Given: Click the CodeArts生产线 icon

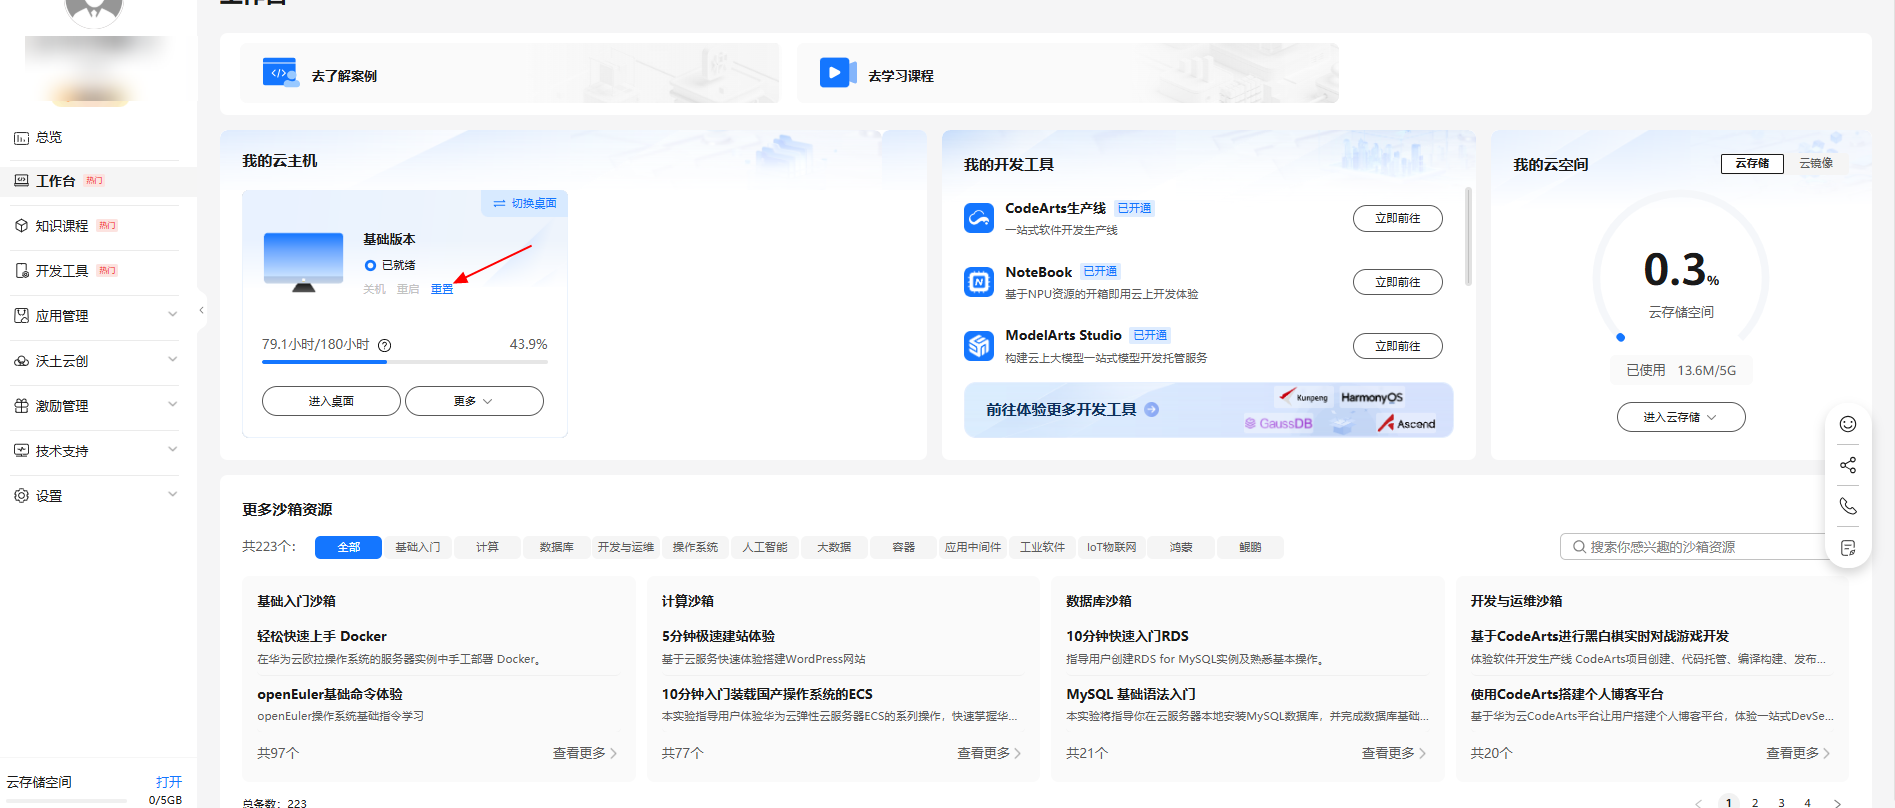Looking at the screenshot, I should coord(979,218).
